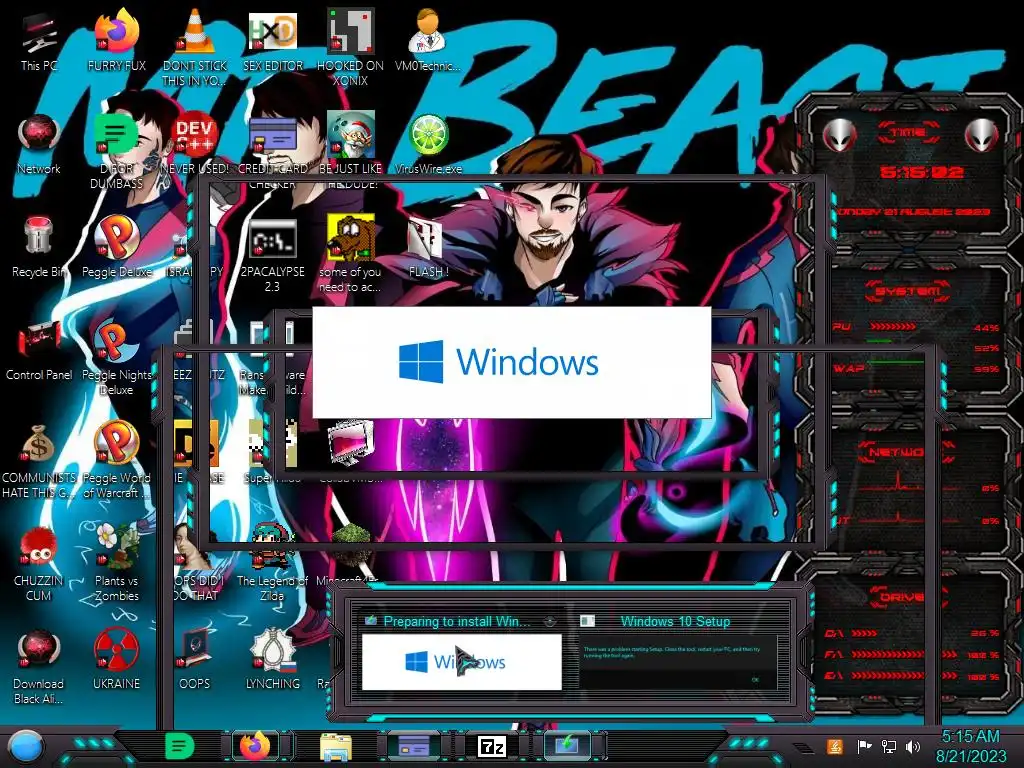The image size is (1024, 768).
Task: Select the UKRAINE radiation icon
Action: pyautogui.click(x=116, y=658)
